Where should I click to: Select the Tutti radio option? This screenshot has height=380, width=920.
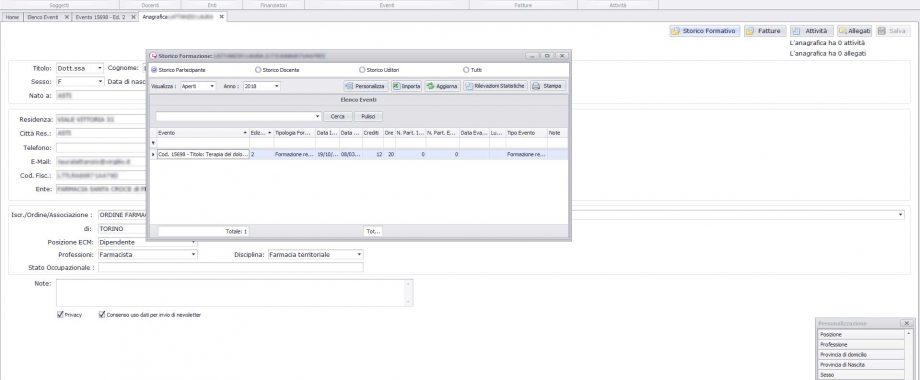pos(472,70)
